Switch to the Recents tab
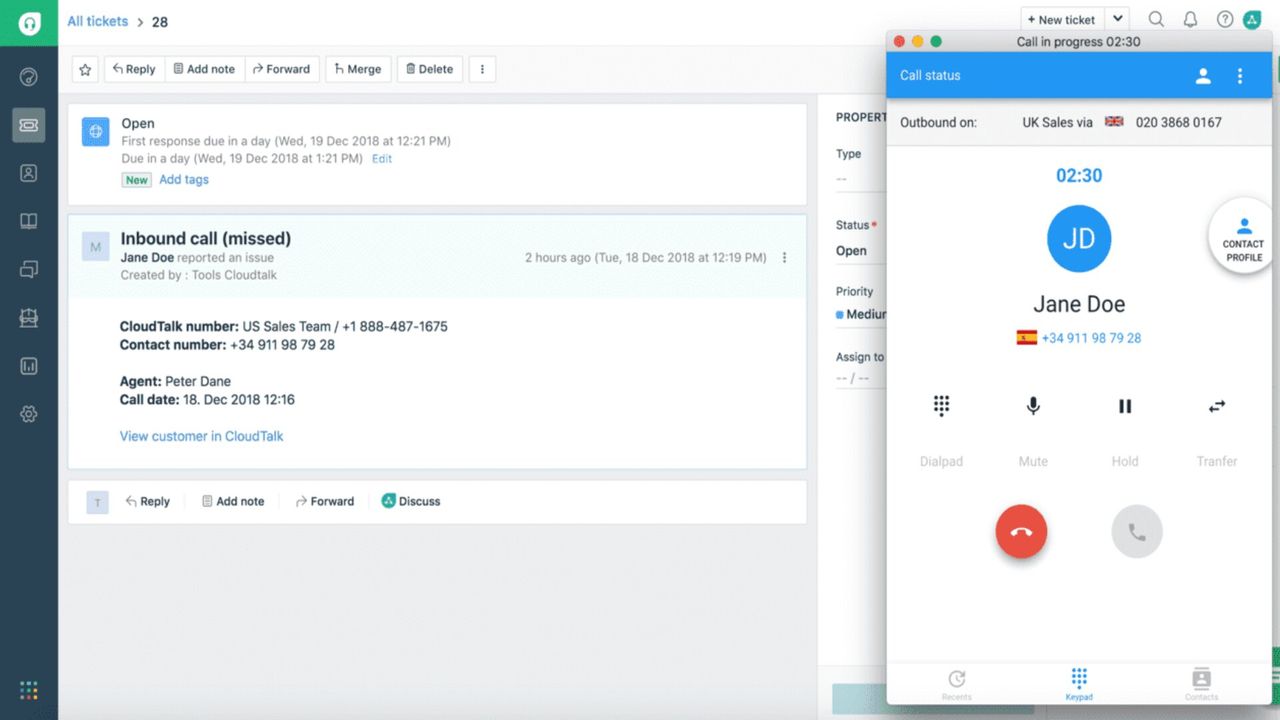The height and width of the screenshot is (720, 1280). 957,684
